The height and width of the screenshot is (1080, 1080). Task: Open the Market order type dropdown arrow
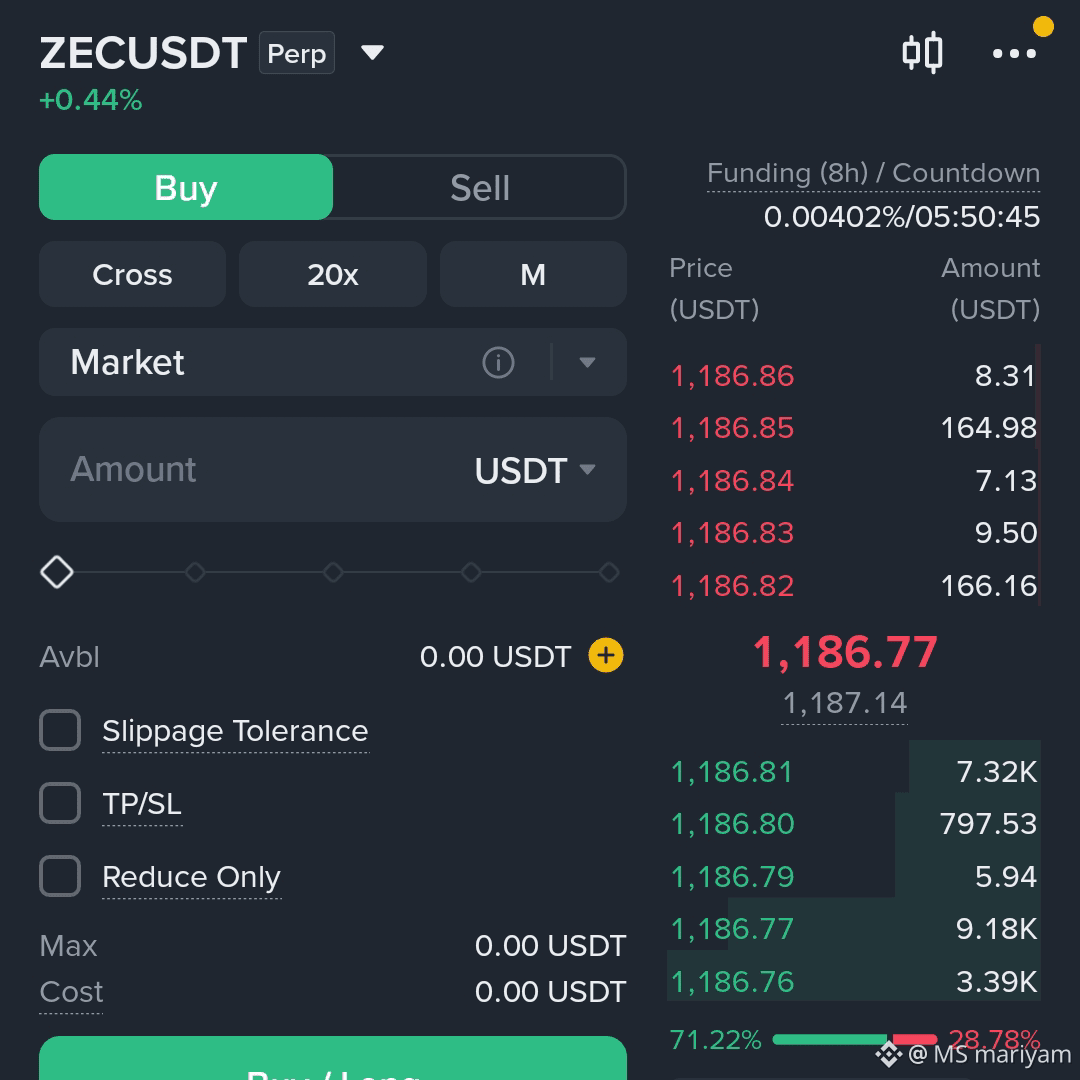click(587, 362)
